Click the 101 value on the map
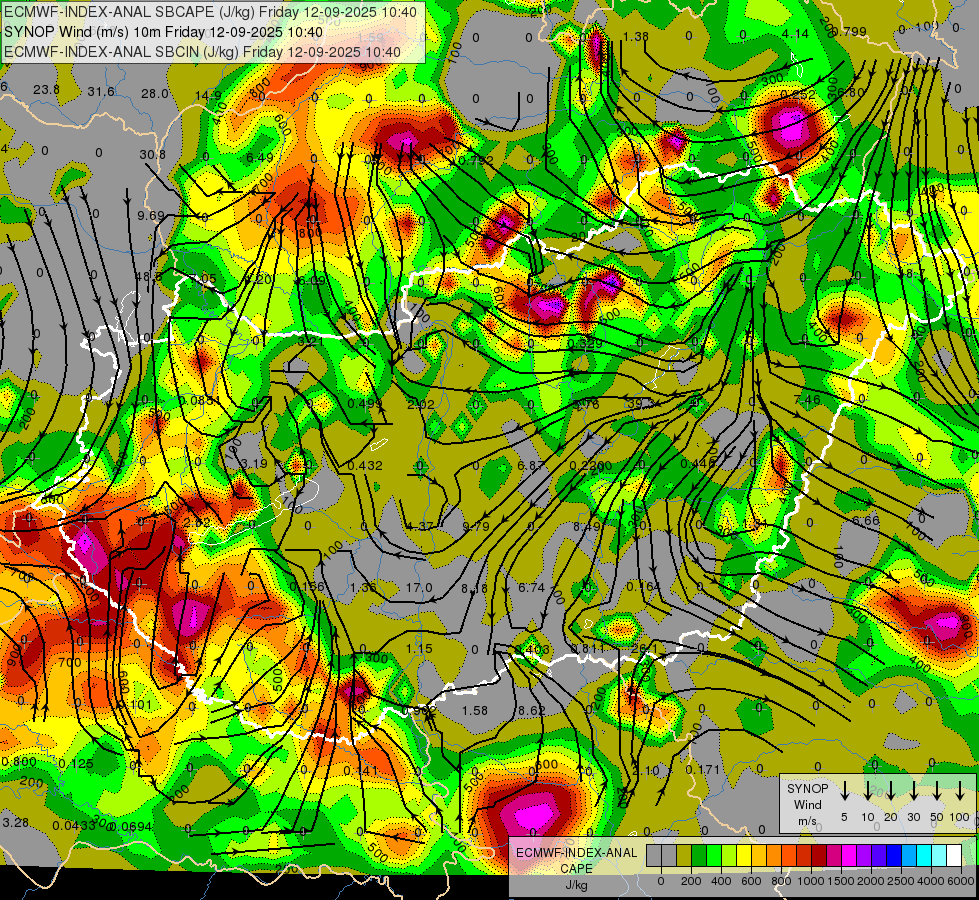This screenshot has height=900, width=979. [x=141, y=705]
